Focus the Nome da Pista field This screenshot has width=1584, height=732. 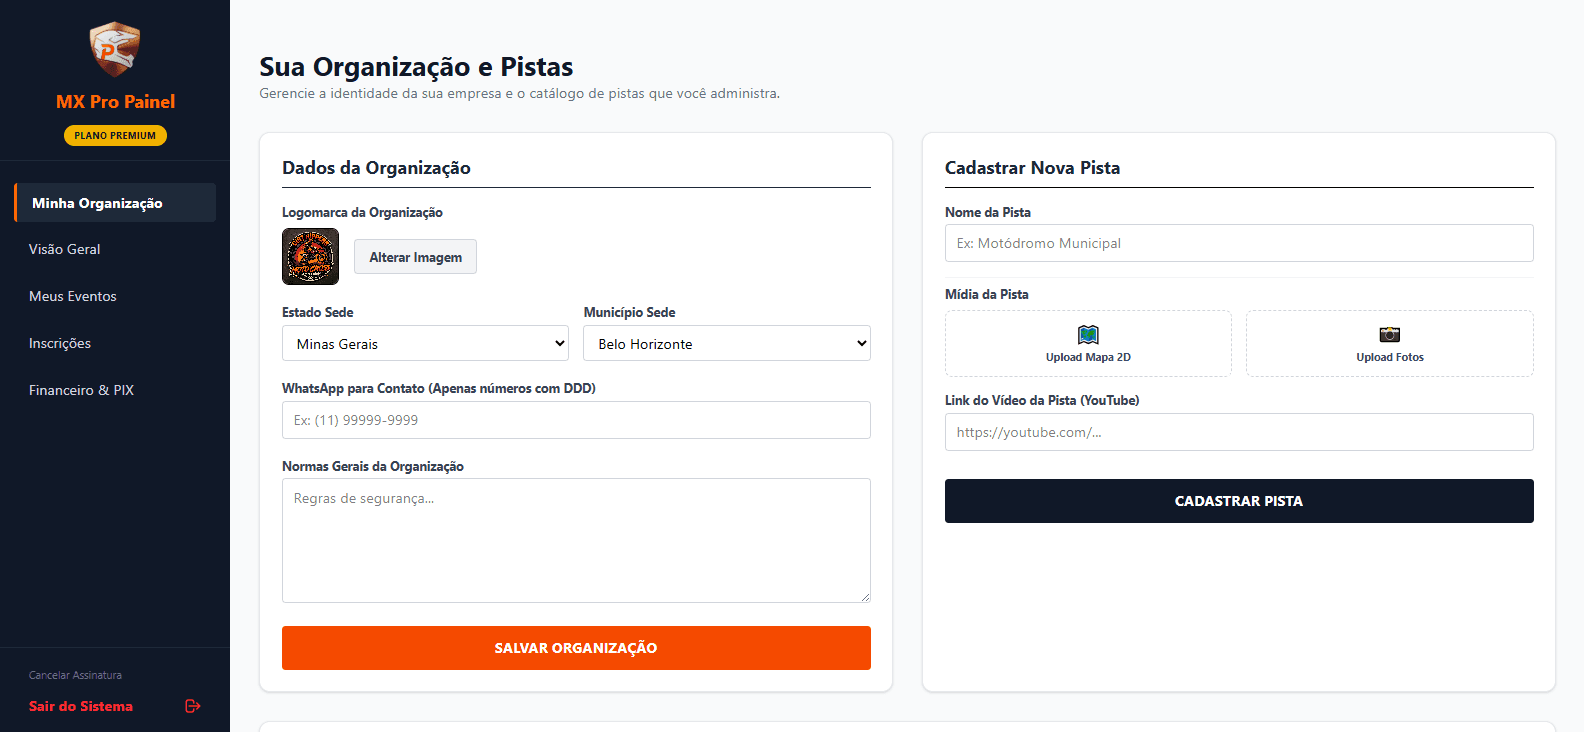click(1239, 243)
